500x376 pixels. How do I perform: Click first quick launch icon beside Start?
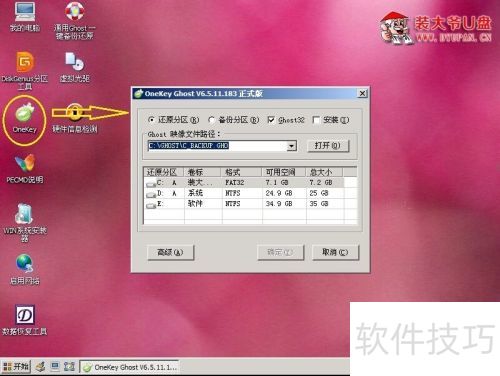point(41,367)
